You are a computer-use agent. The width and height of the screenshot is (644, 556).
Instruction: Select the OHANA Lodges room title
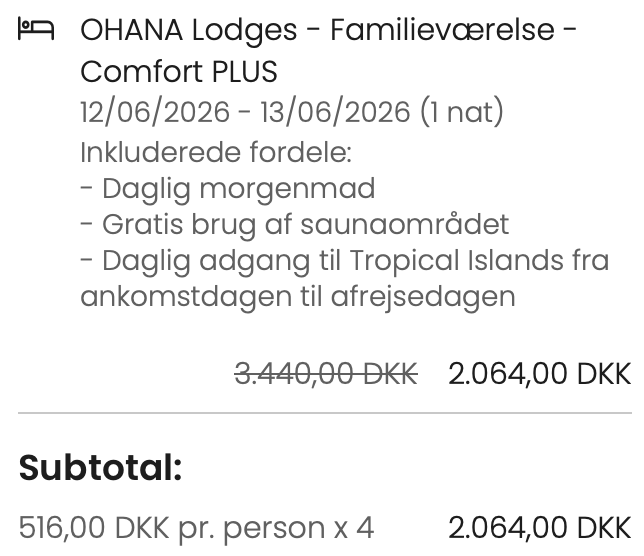[189, 30]
